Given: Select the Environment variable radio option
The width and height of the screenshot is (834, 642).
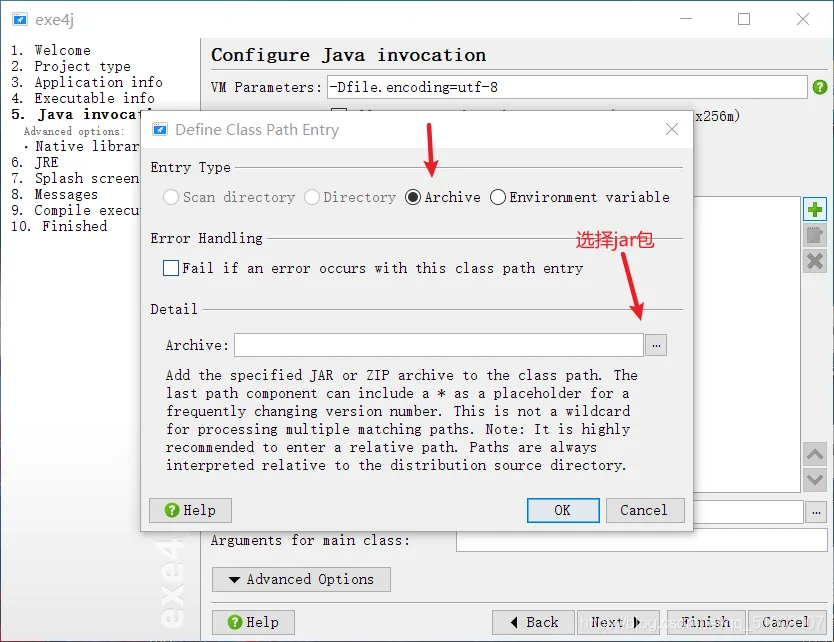Looking at the screenshot, I should pyautogui.click(x=498, y=197).
